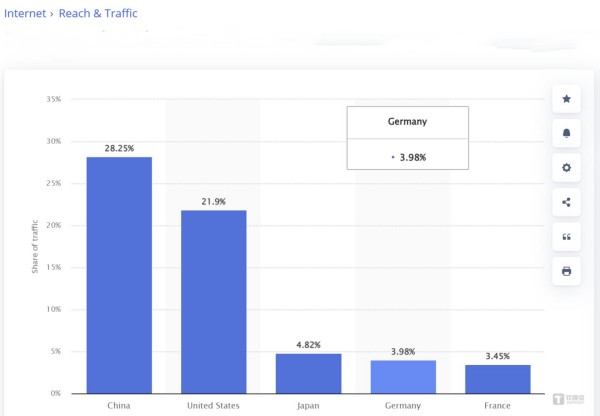Click the quotation citation icon
The image size is (600, 416).
tap(566, 237)
